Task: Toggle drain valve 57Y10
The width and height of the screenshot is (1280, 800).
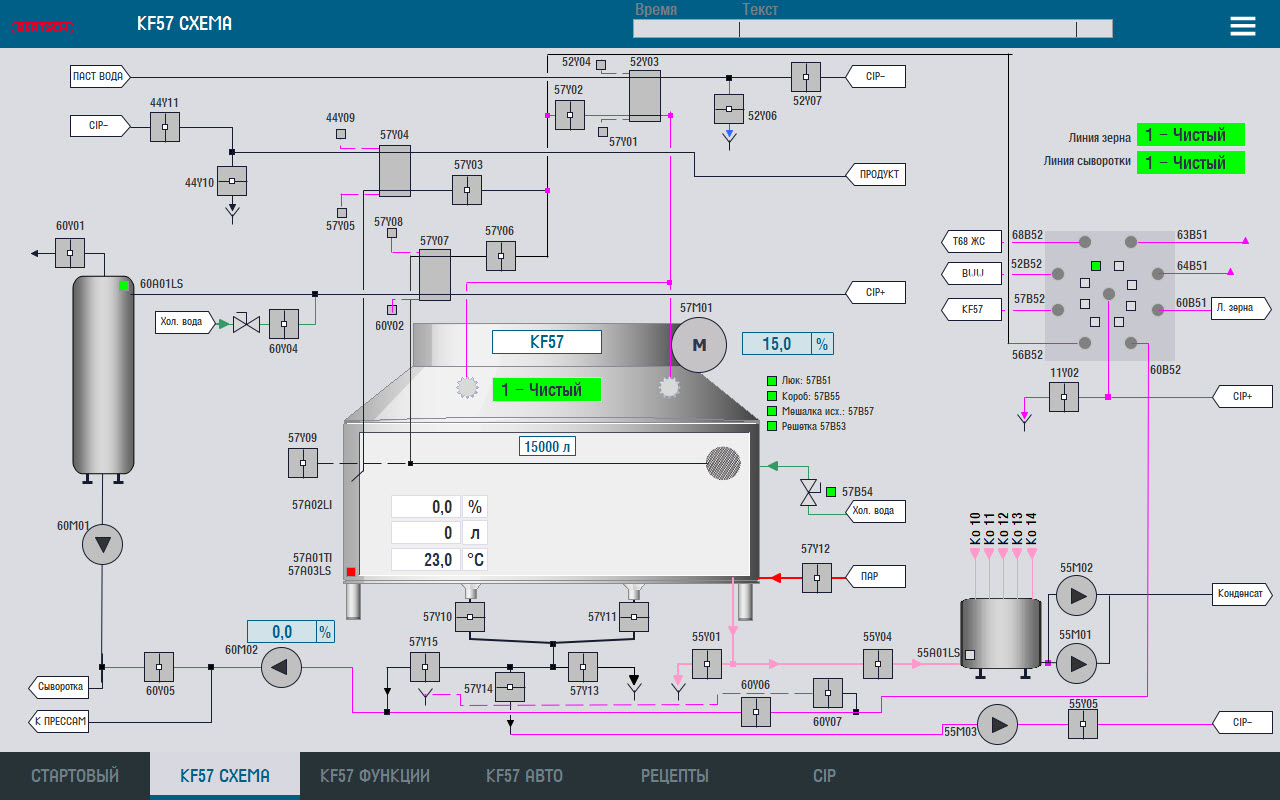Action: pyautogui.click(x=470, y=617)
